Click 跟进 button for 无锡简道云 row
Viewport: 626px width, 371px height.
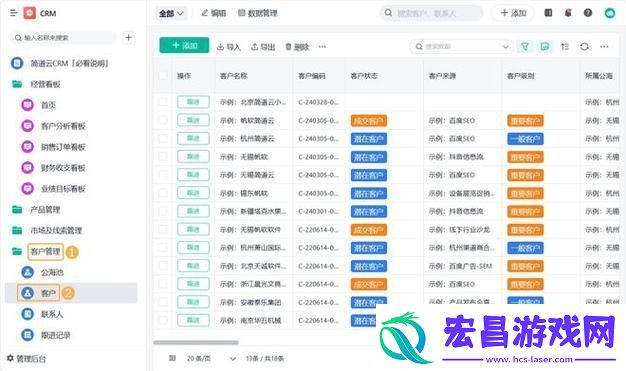[x=193, y=175]
